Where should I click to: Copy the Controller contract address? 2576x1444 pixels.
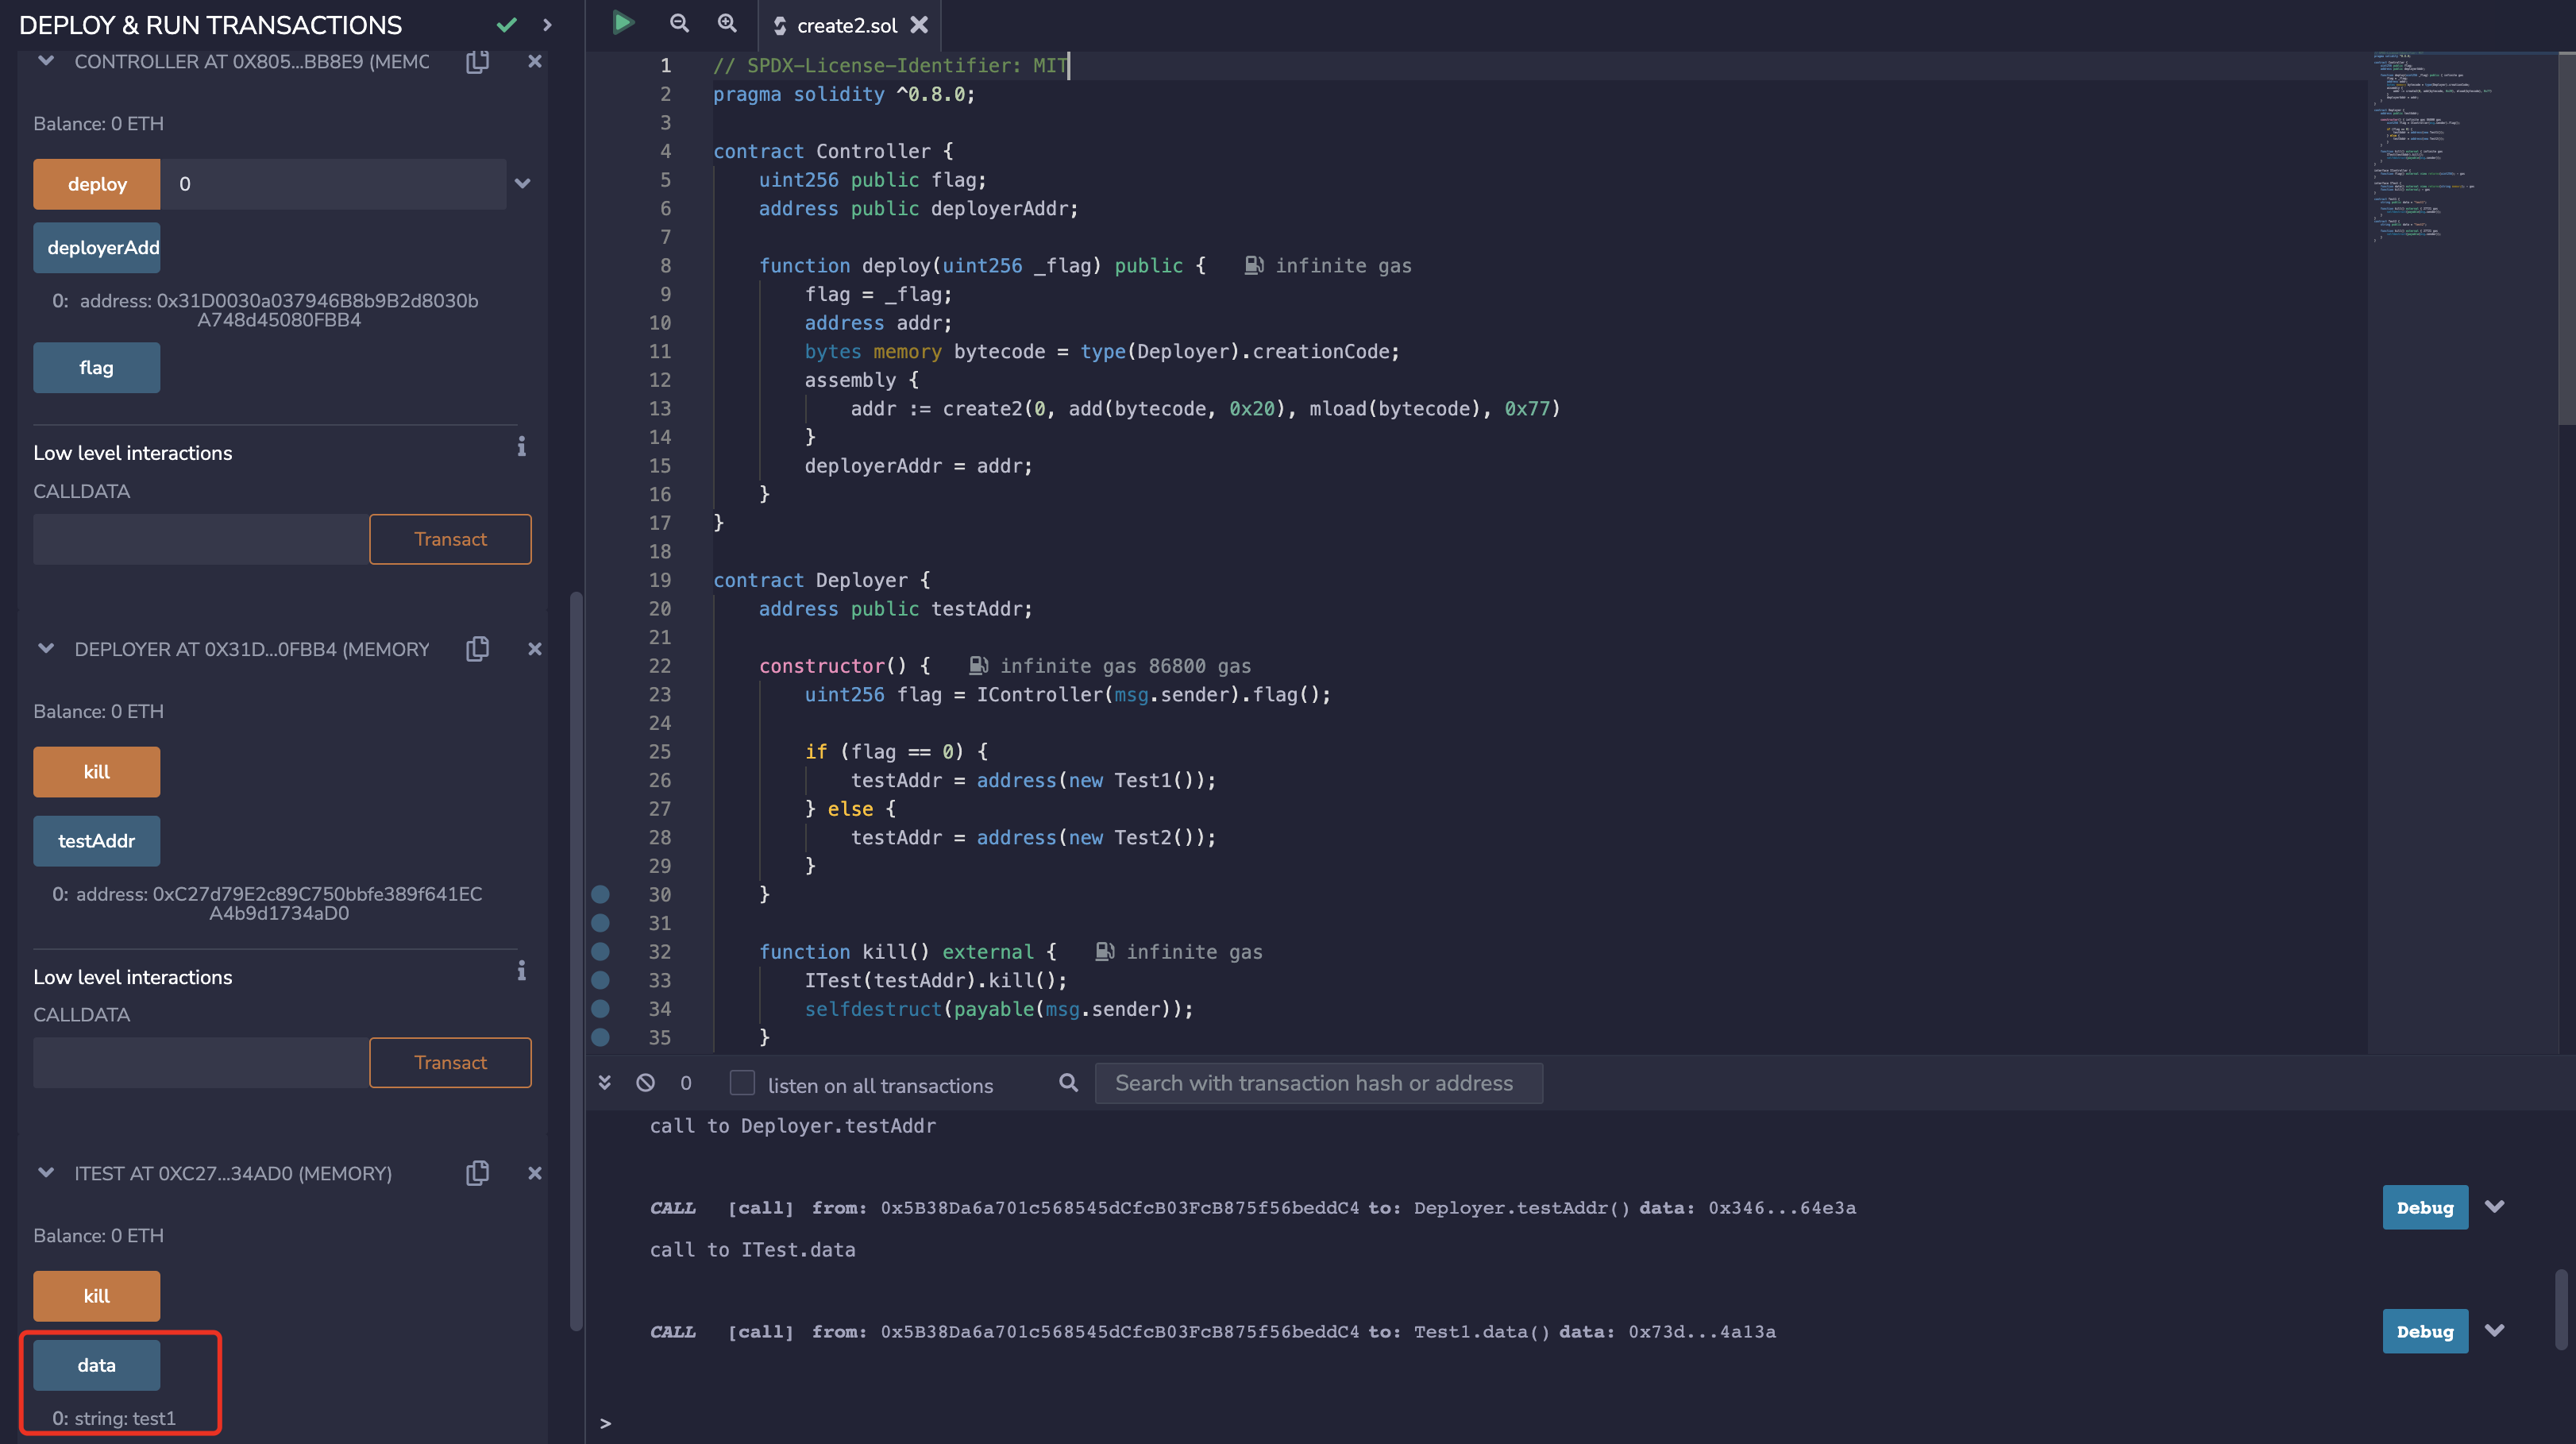click(x=478, y=62)
